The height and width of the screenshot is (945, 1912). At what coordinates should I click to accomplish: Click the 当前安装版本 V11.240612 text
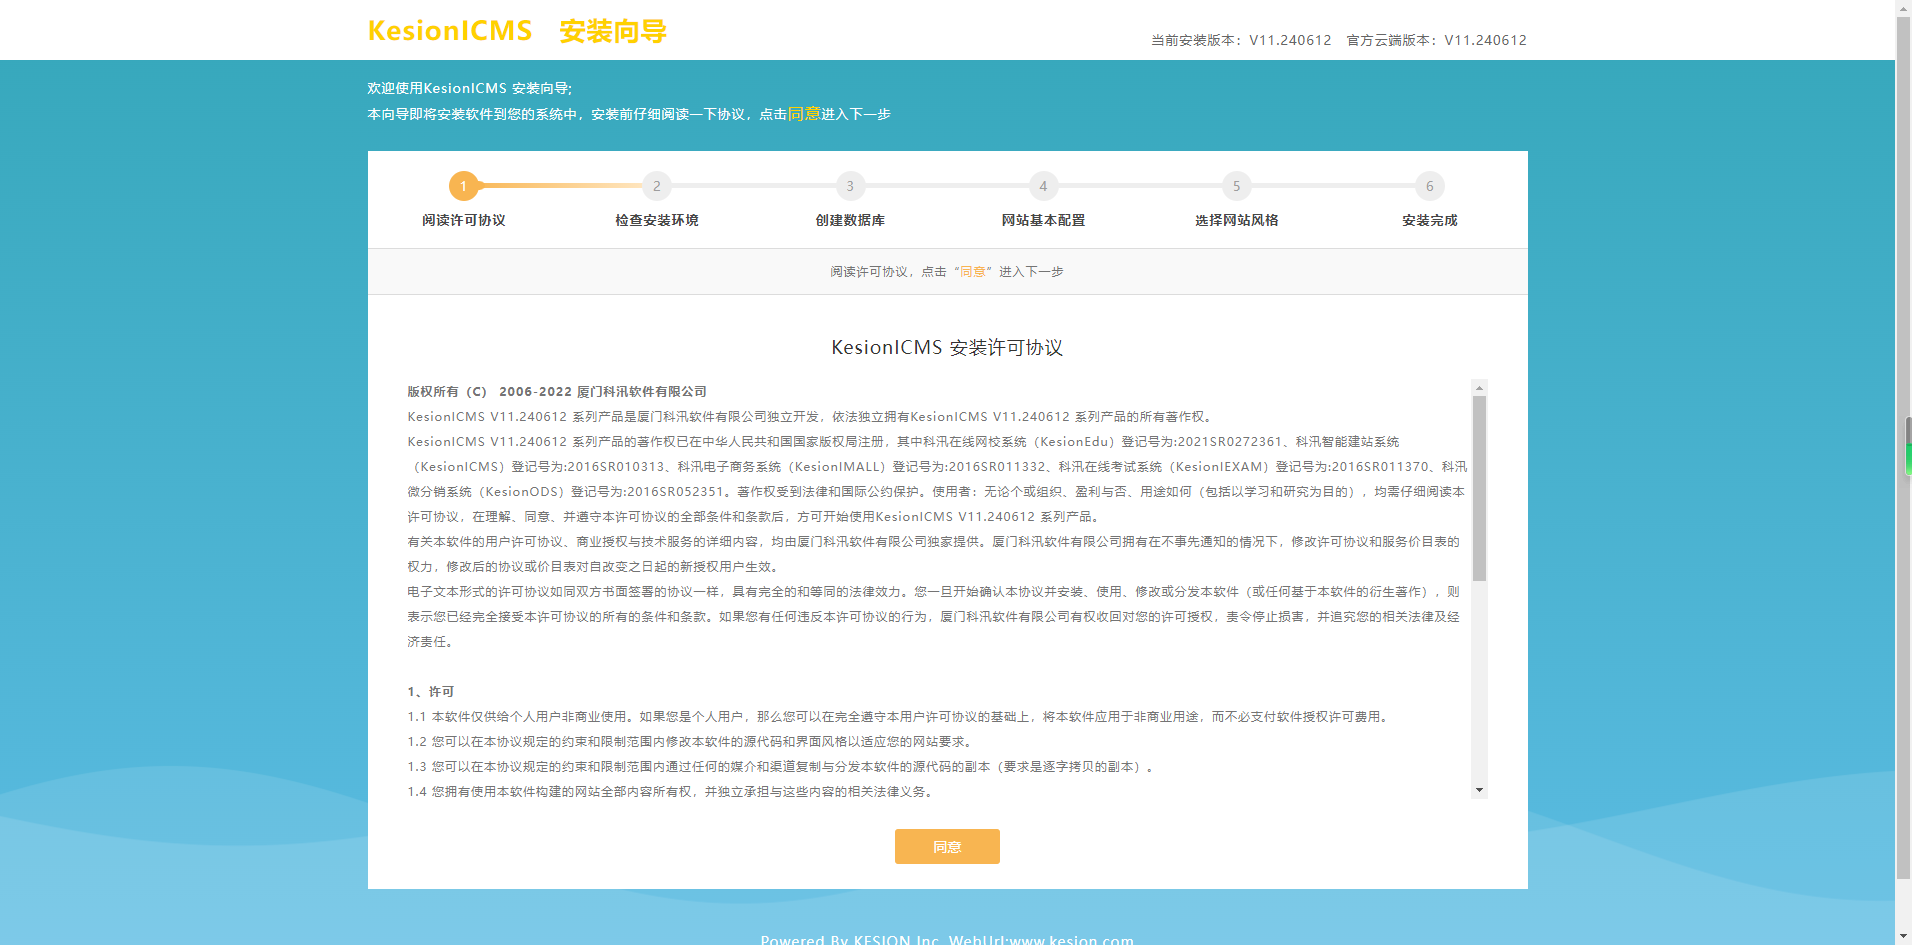[x=1241, y=40]
